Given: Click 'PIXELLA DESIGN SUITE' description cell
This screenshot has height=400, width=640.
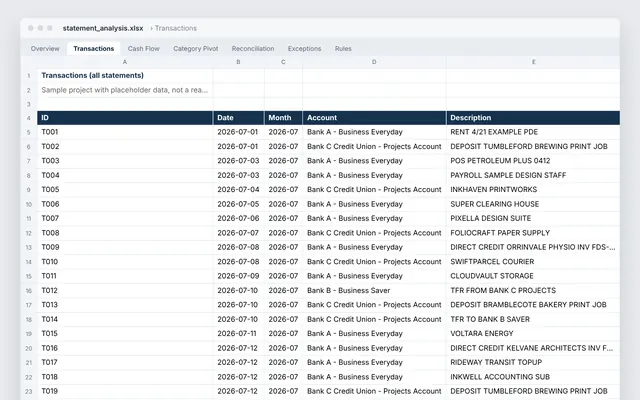Looking at the screenshot, I should point(533,218).
